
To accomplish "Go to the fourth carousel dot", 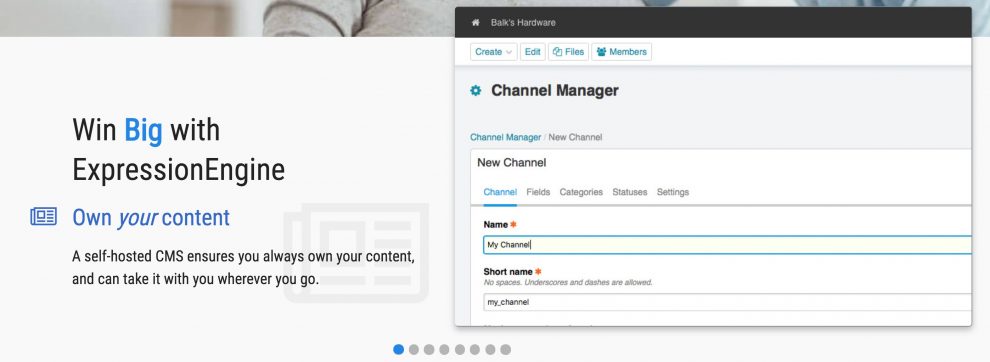I will 444,349.
